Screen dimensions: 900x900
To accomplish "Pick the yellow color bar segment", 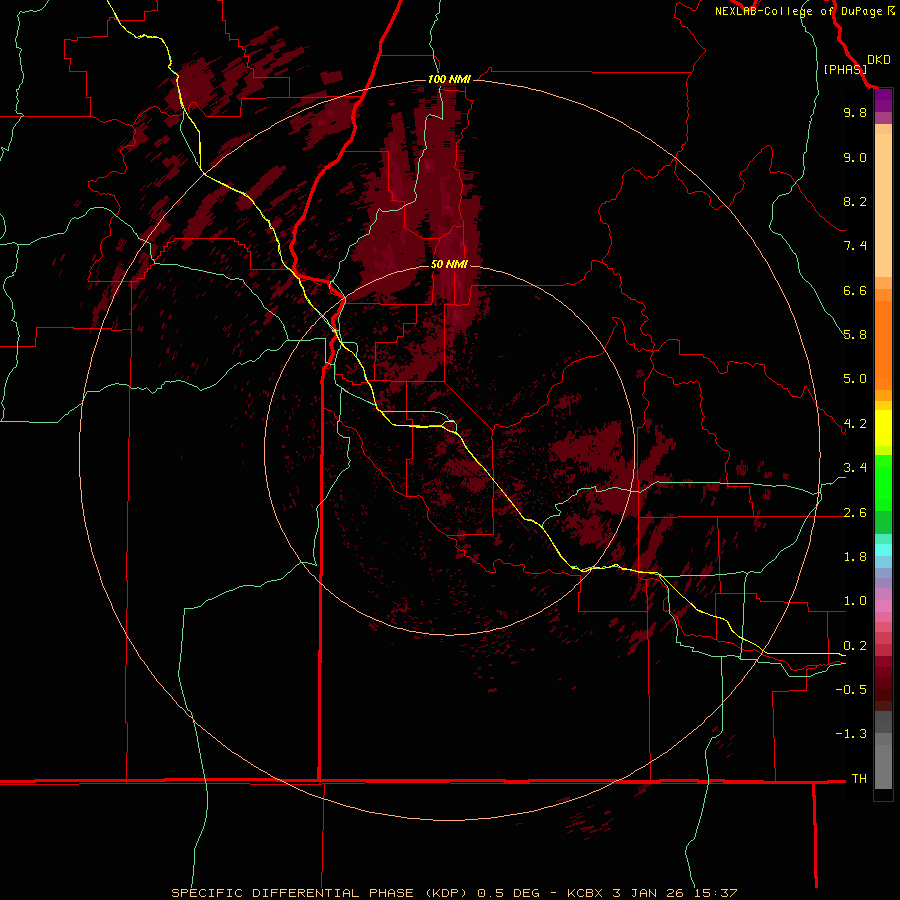I will (883, 428).
